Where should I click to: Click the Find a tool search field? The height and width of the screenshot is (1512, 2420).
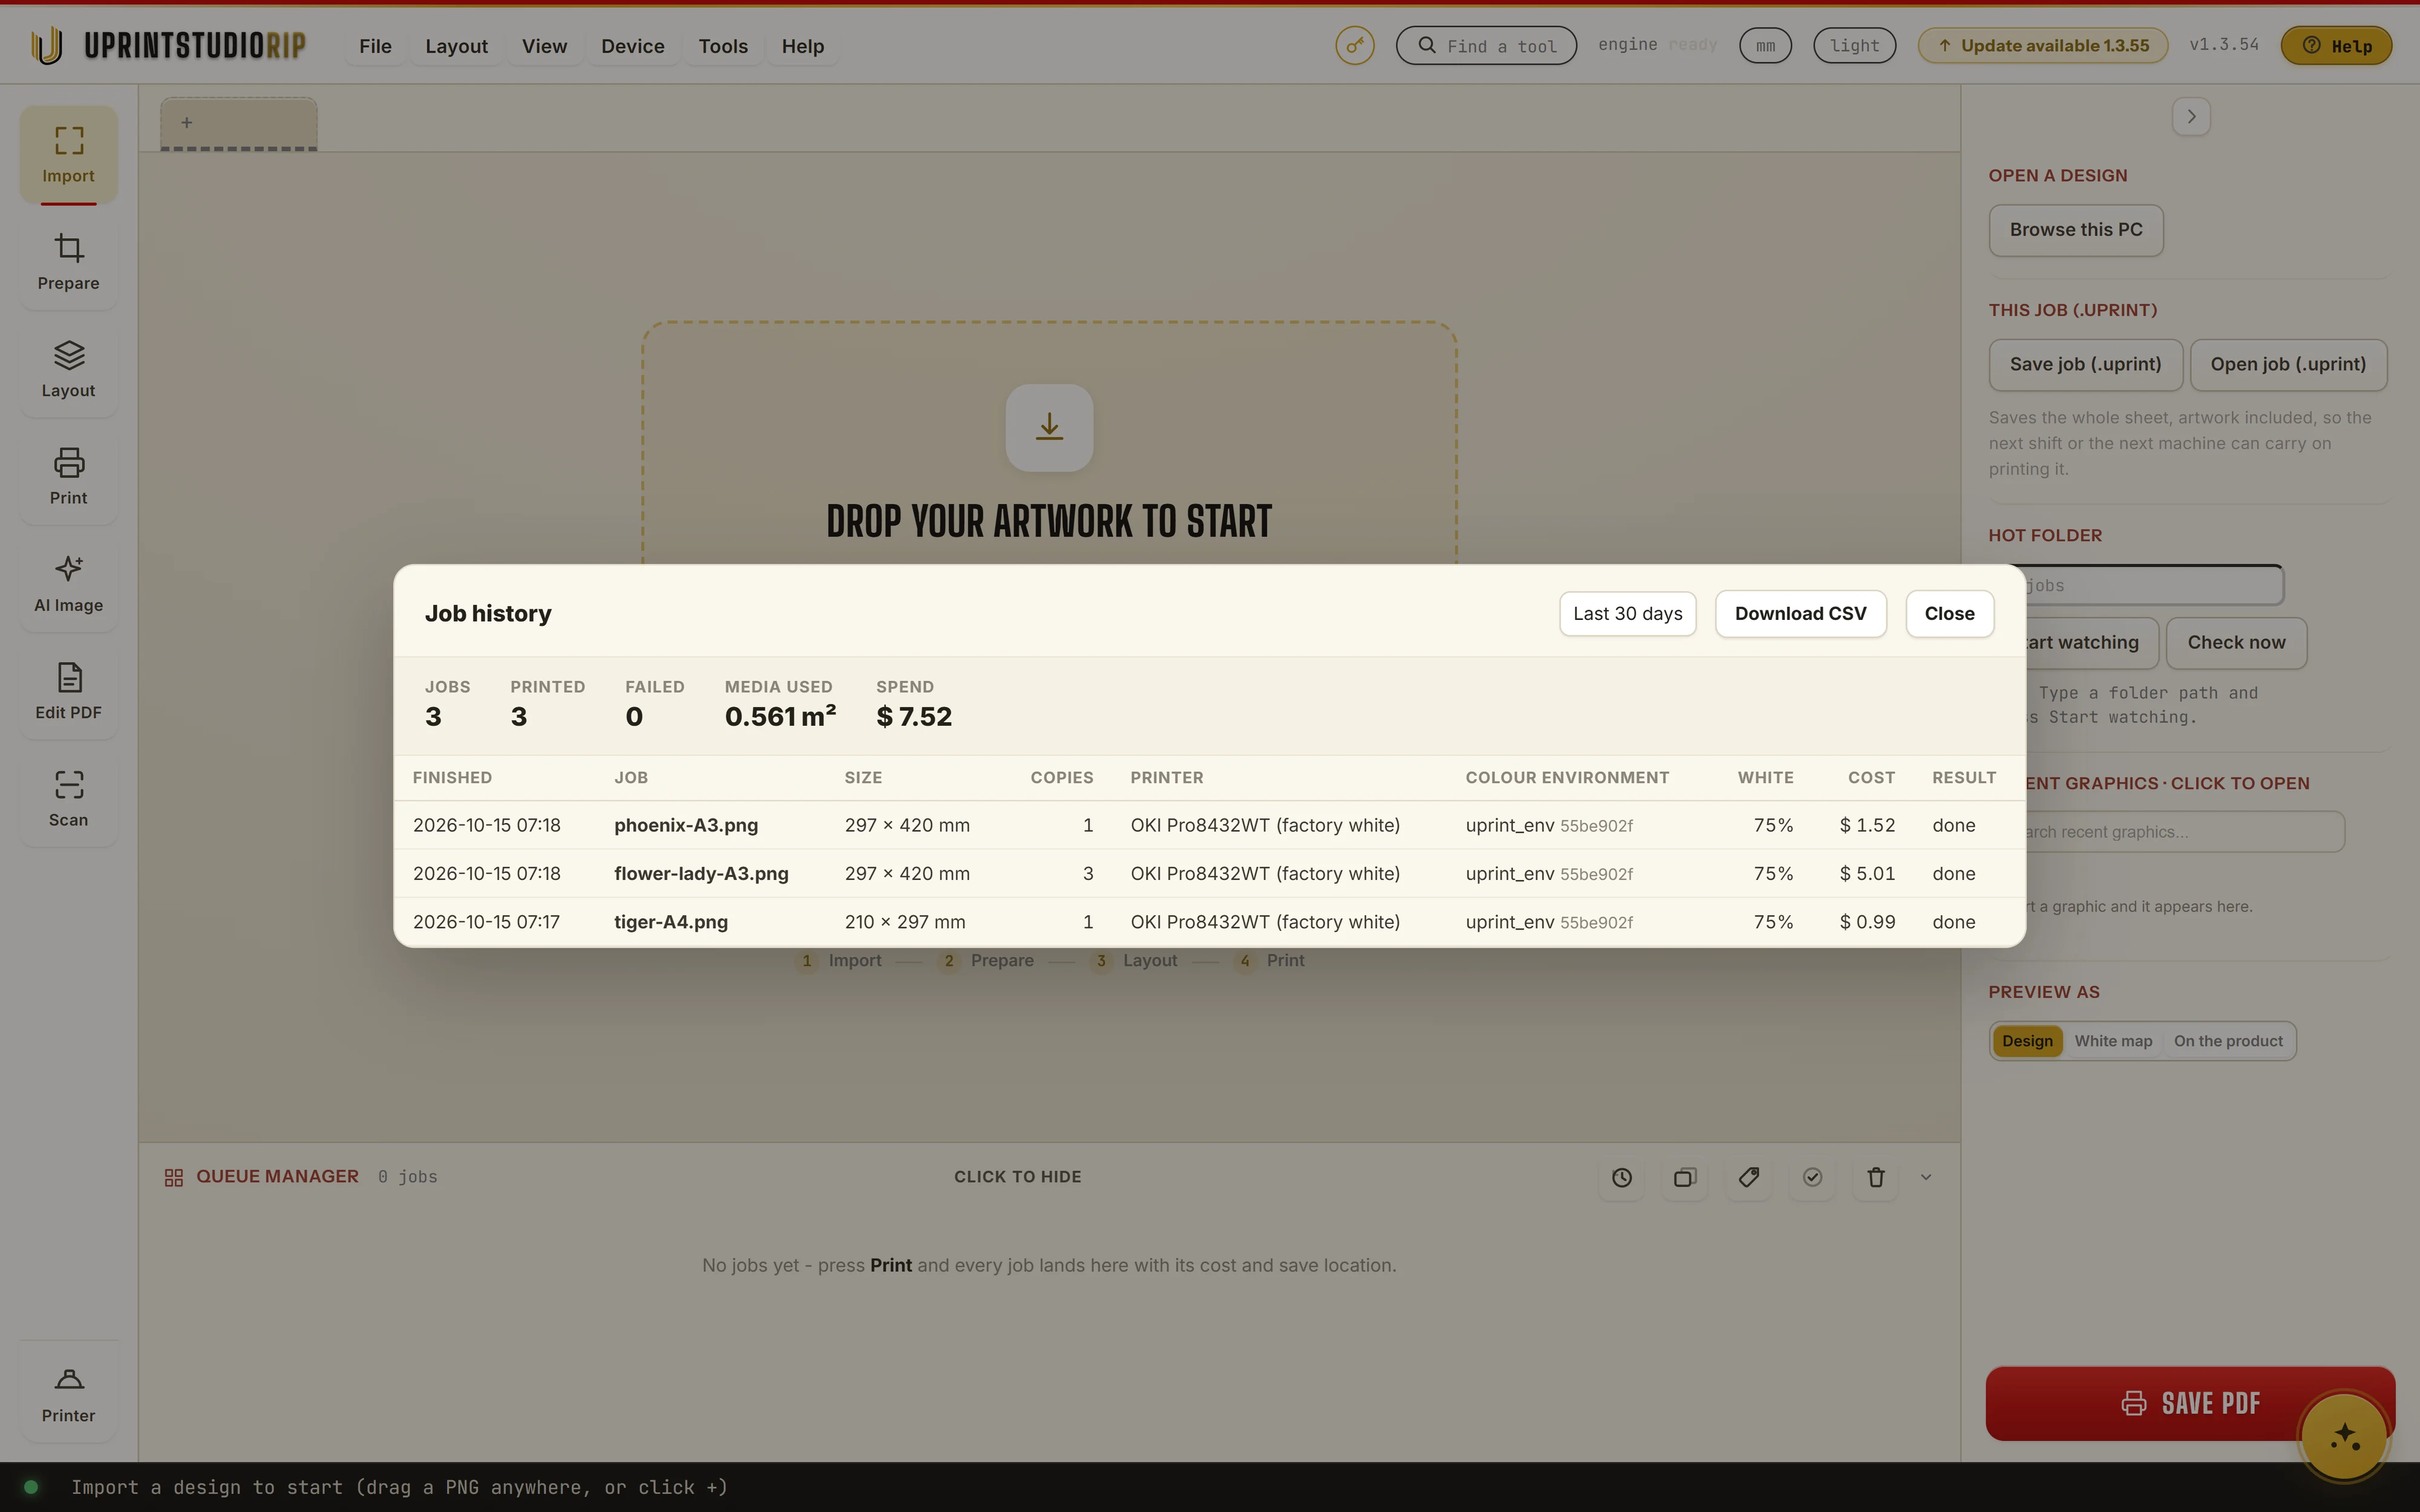pos(1486,45)
